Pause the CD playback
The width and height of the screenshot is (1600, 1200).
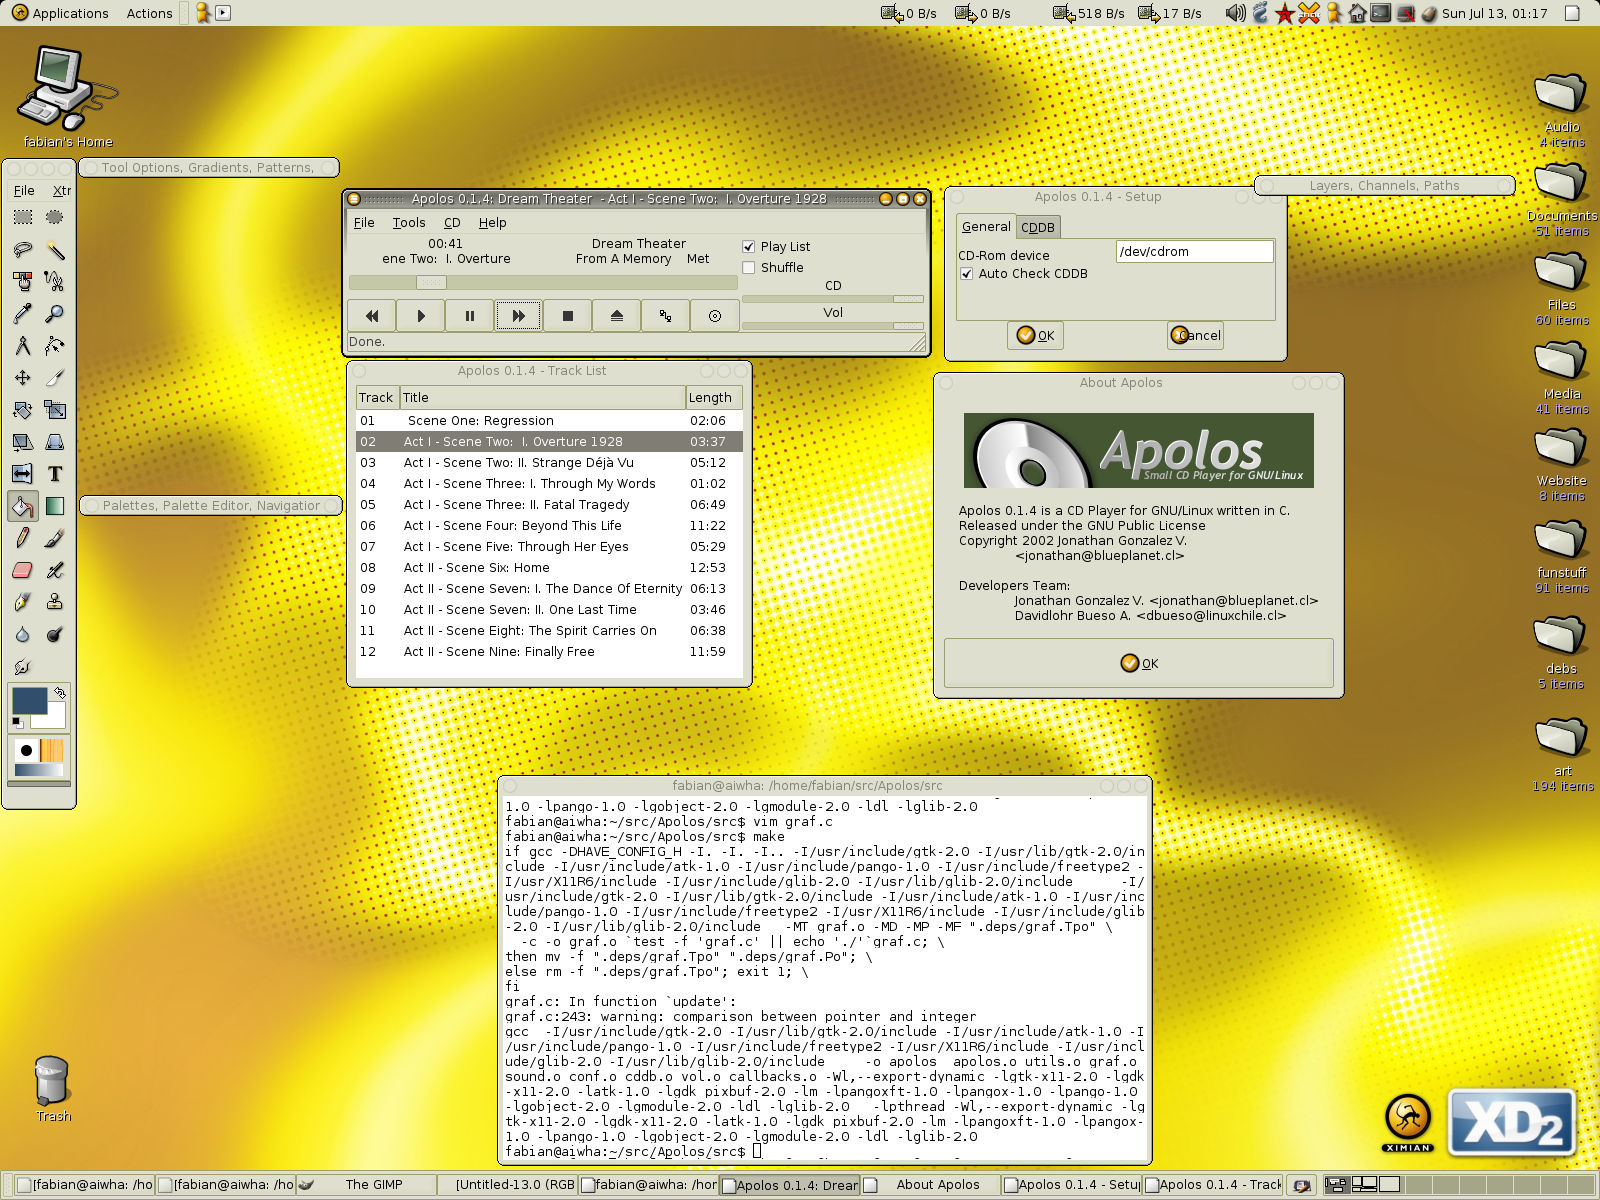coord(469,316)
